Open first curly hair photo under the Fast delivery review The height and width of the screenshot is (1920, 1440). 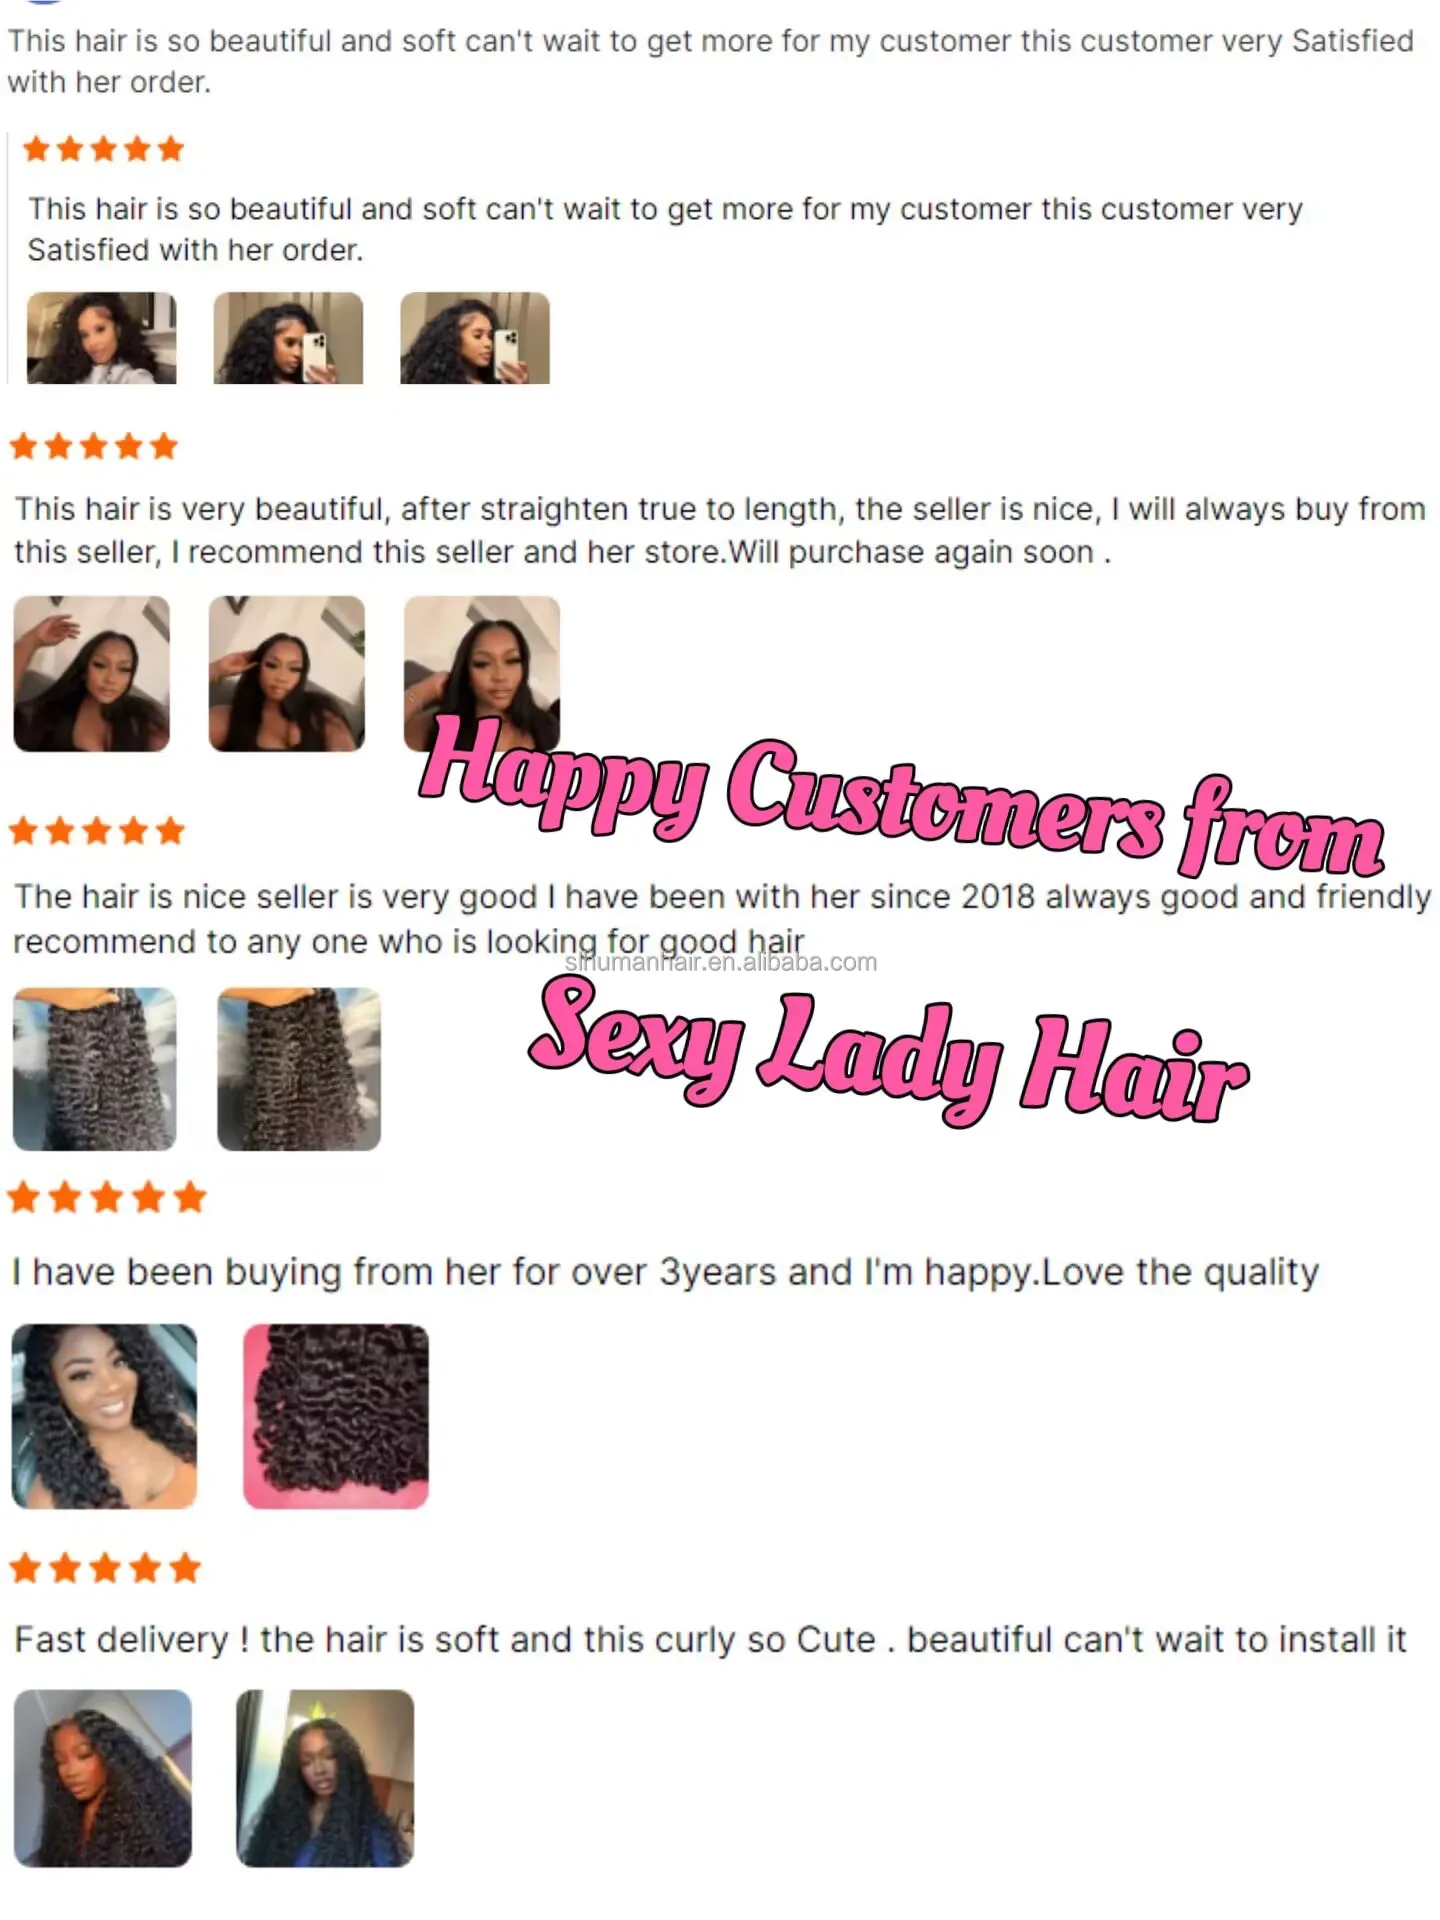pos(103,1778)
